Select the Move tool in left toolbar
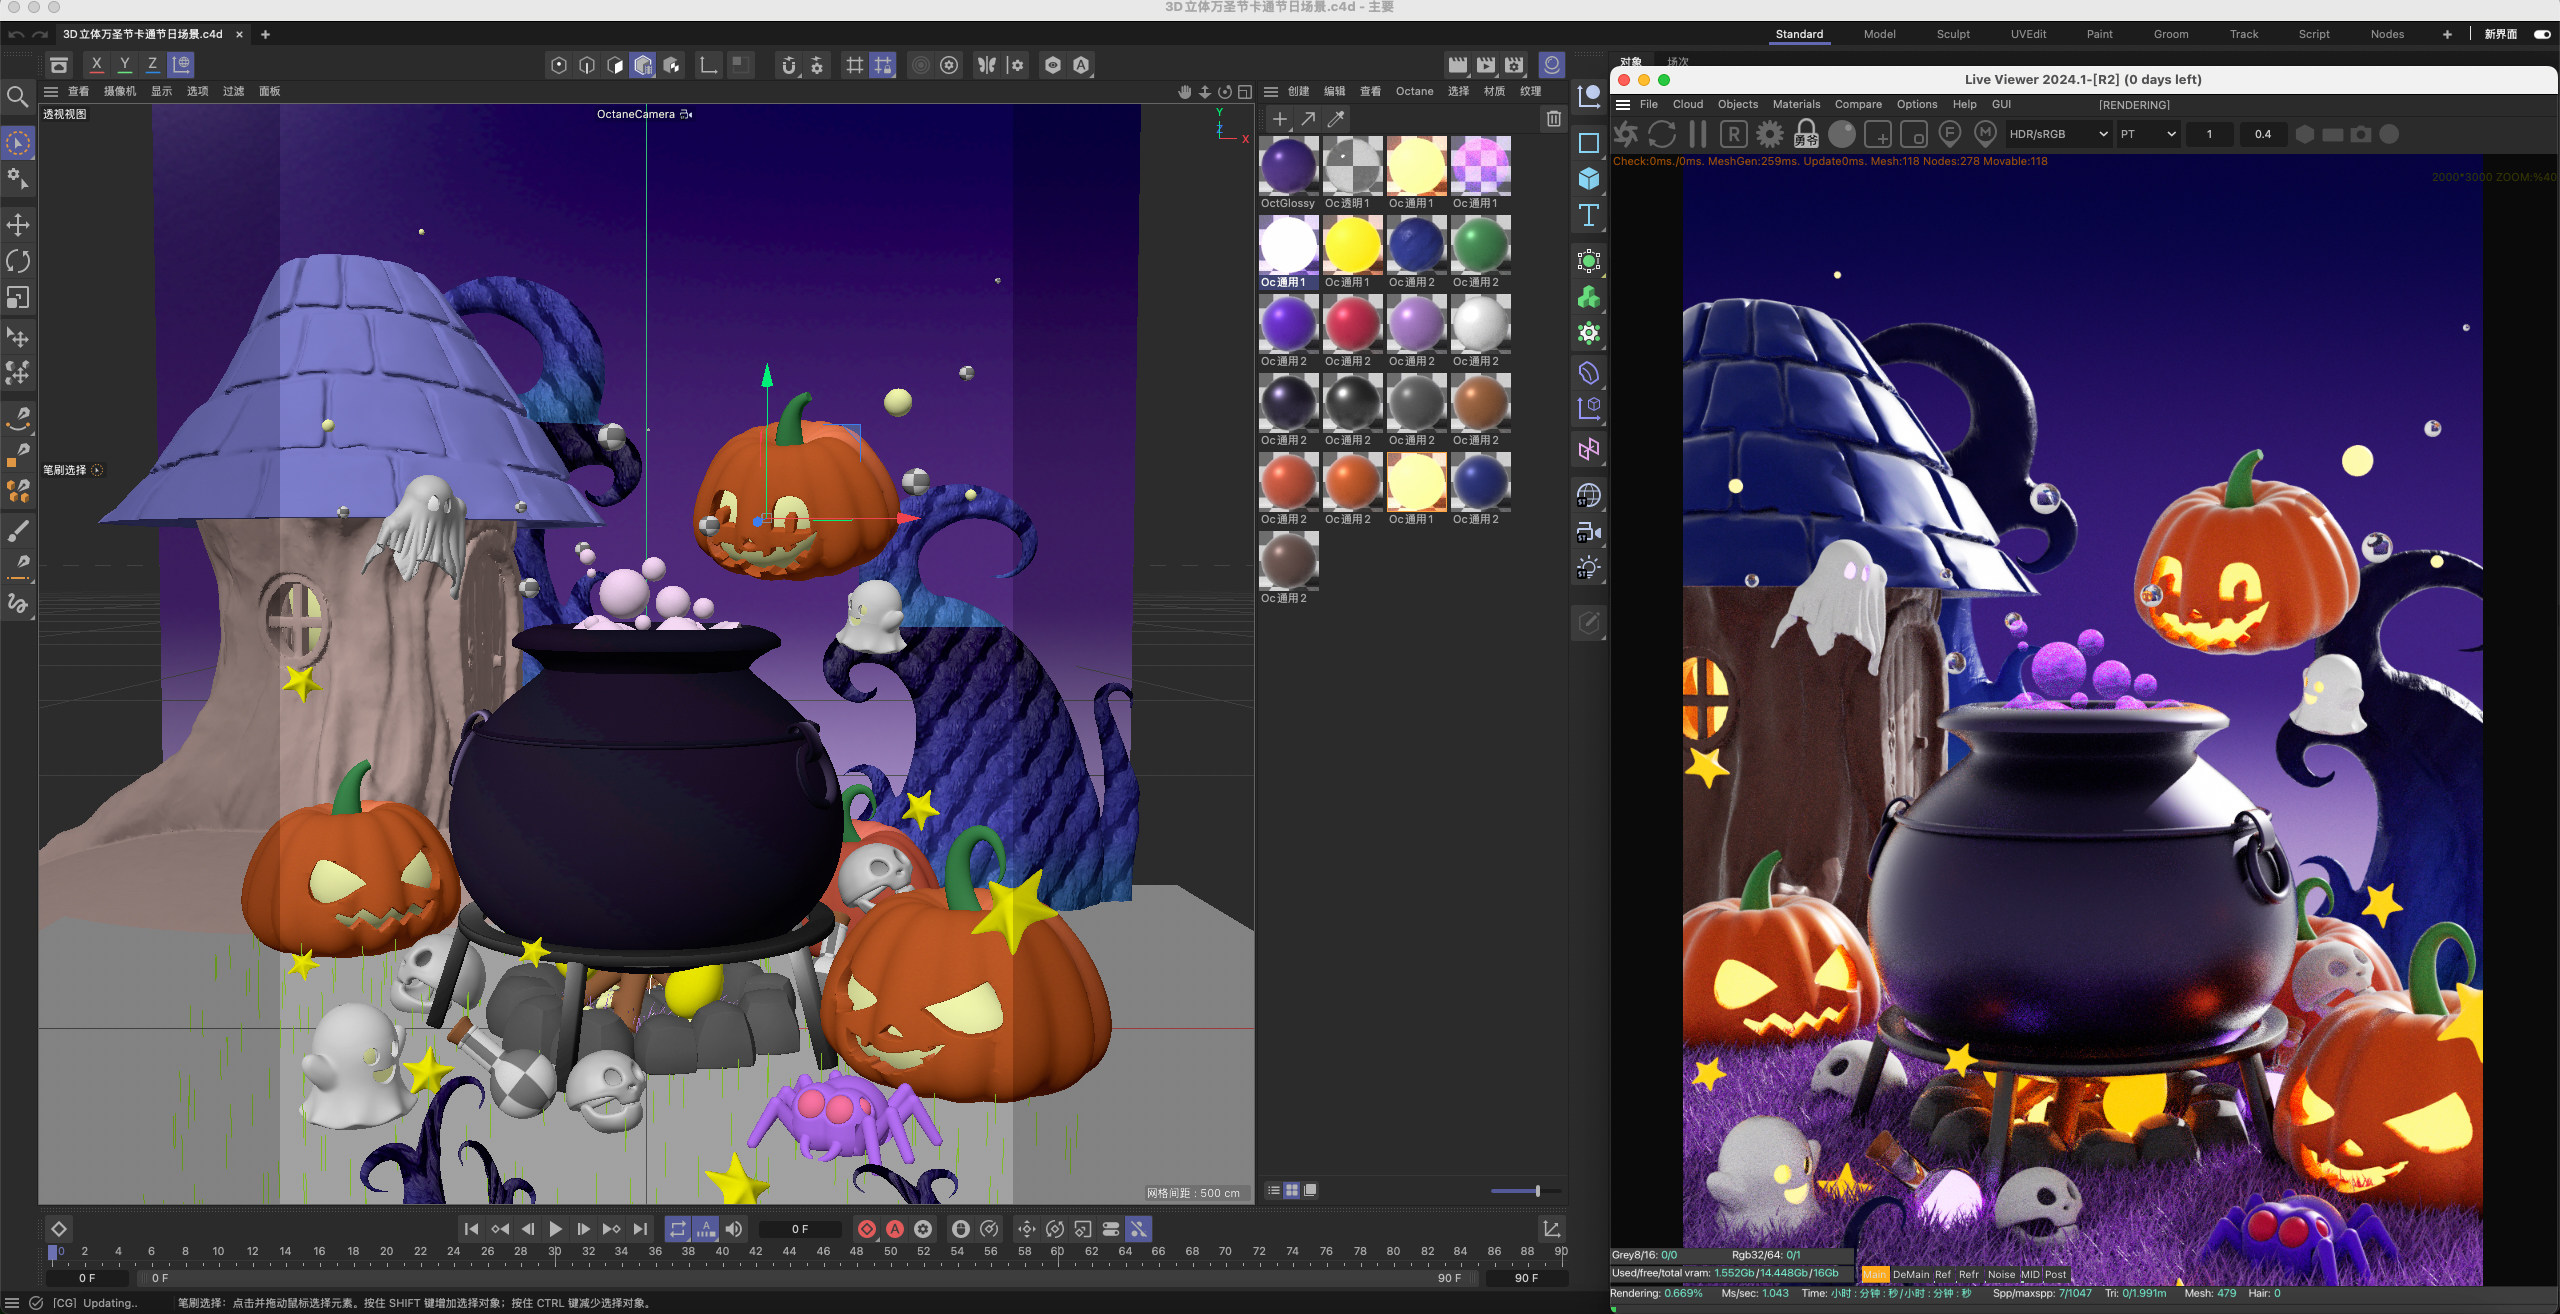Image resolution: width=2560 pixels, height=1314 pixels. click(x=18, y=225)
